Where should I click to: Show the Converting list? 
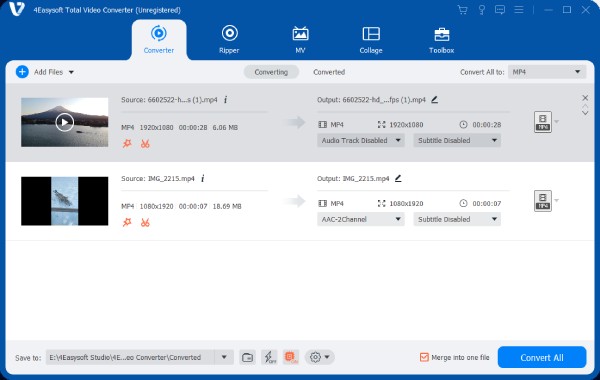(x=271, y=72)
